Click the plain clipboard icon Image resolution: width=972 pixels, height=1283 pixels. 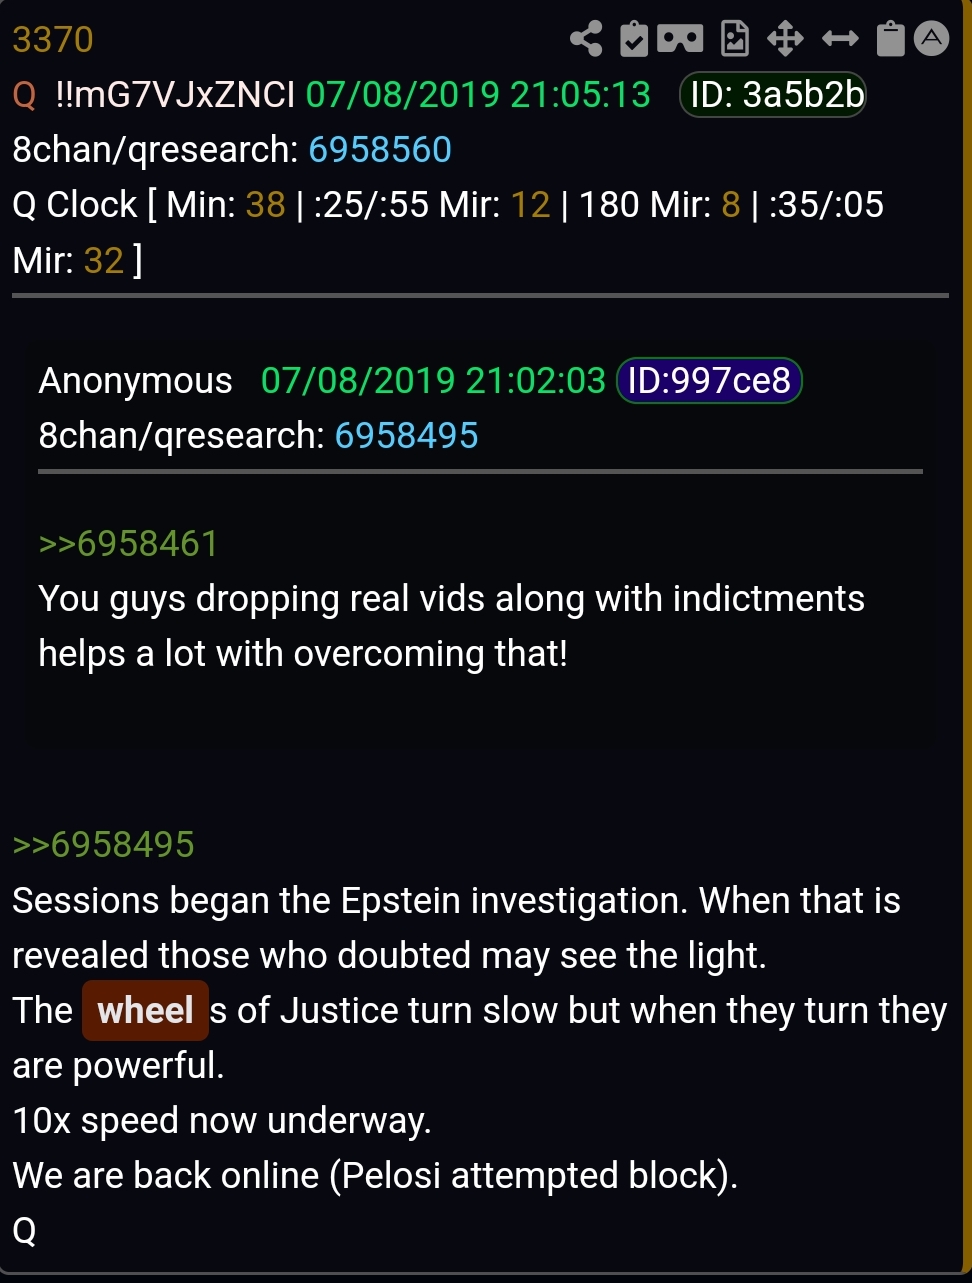(x=890, y=39)
